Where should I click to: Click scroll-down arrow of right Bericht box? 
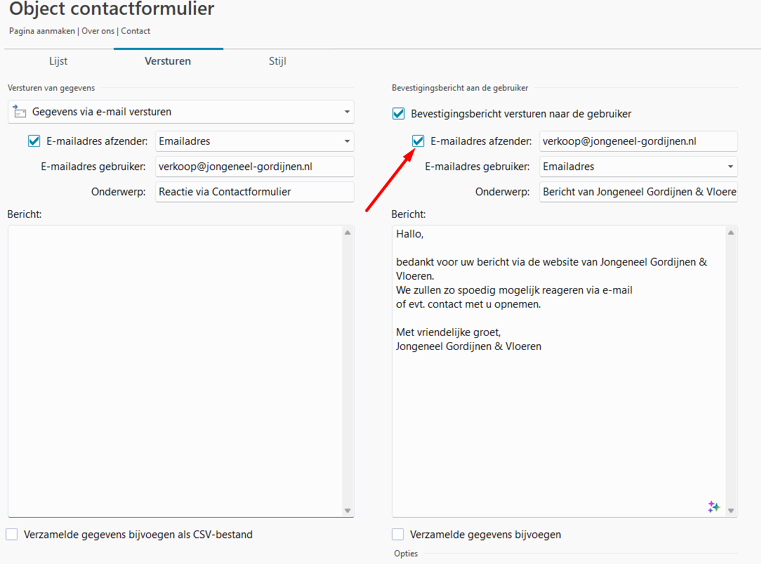point(732,510)
